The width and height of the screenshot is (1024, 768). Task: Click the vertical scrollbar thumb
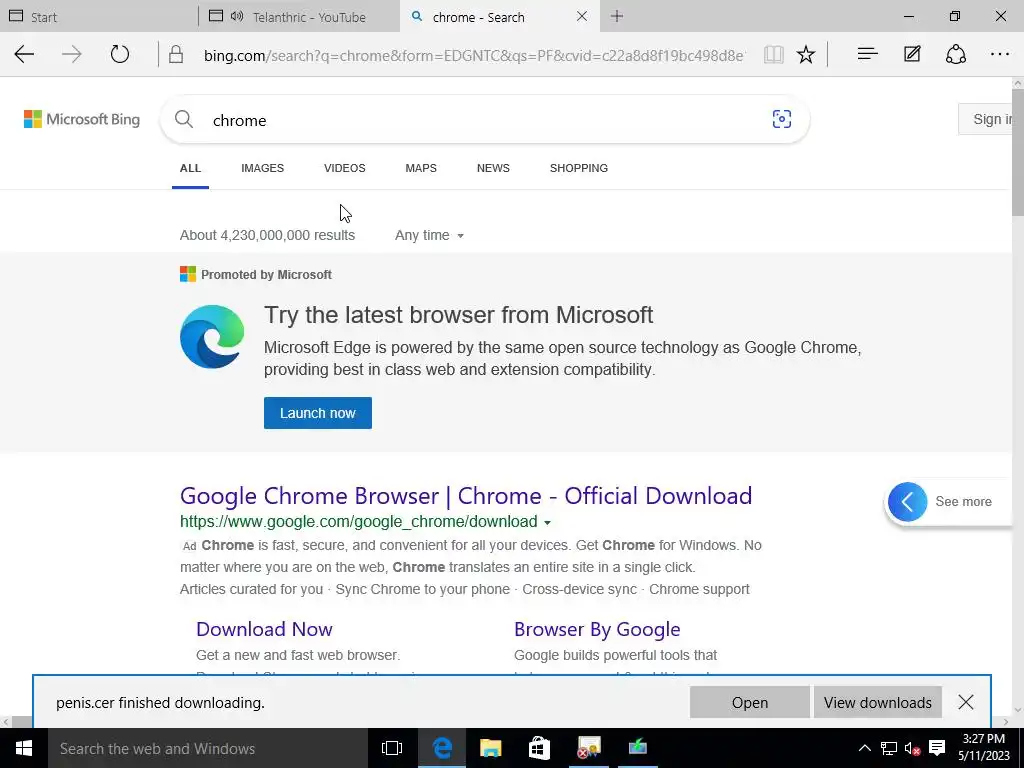pos(1018,152)
